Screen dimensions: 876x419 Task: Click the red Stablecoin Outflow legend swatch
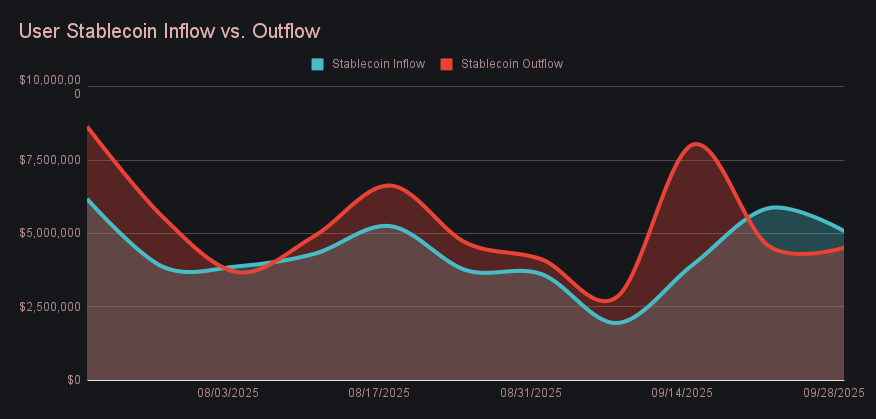(x=447, y=64)
